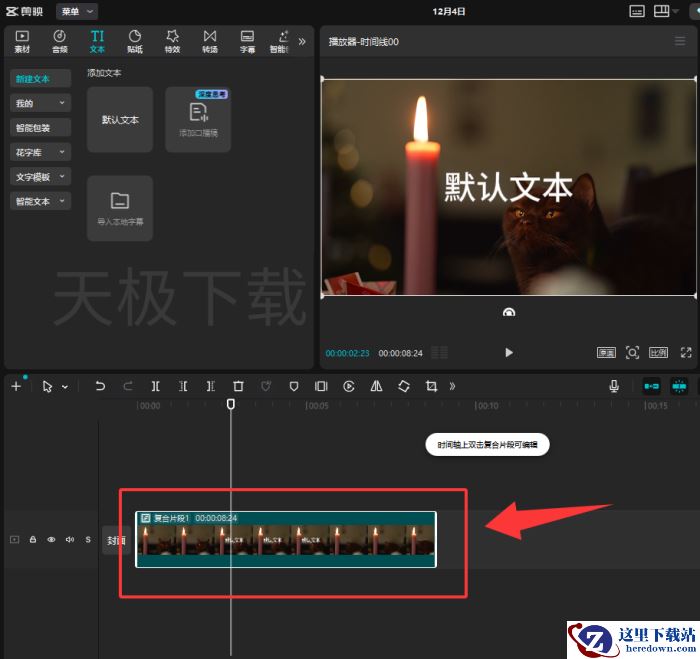Redo the last undone action
The image size is (700, 659).
pos(128,386)
